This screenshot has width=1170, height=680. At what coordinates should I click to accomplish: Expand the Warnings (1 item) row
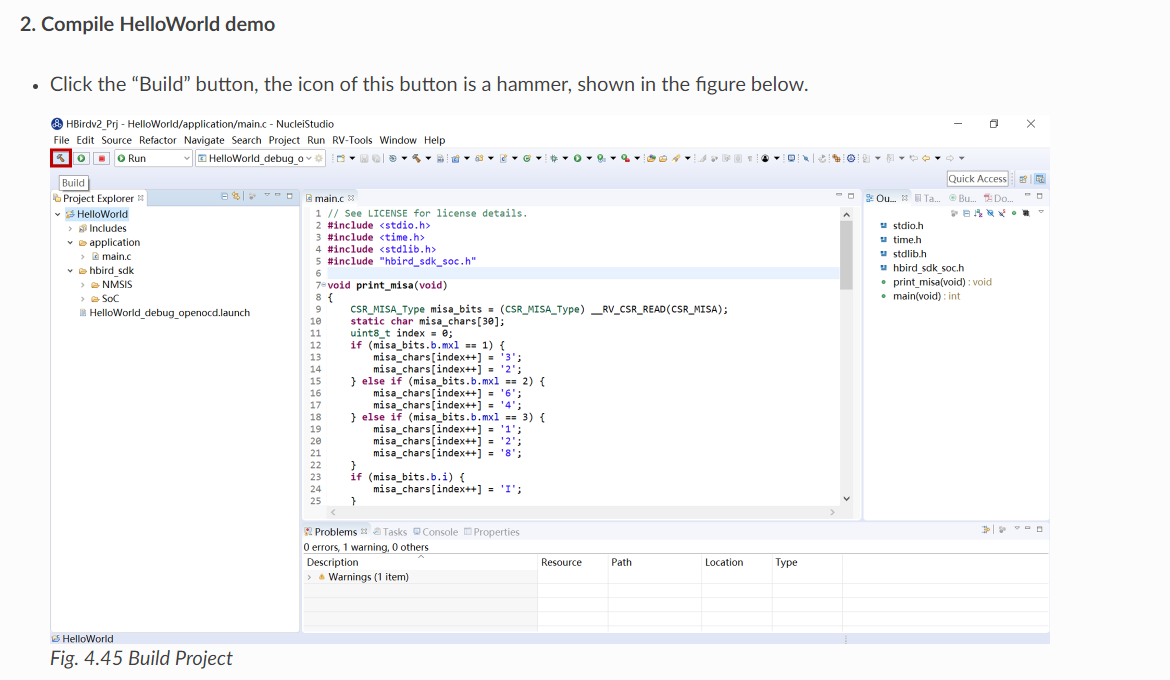(310, 577)
